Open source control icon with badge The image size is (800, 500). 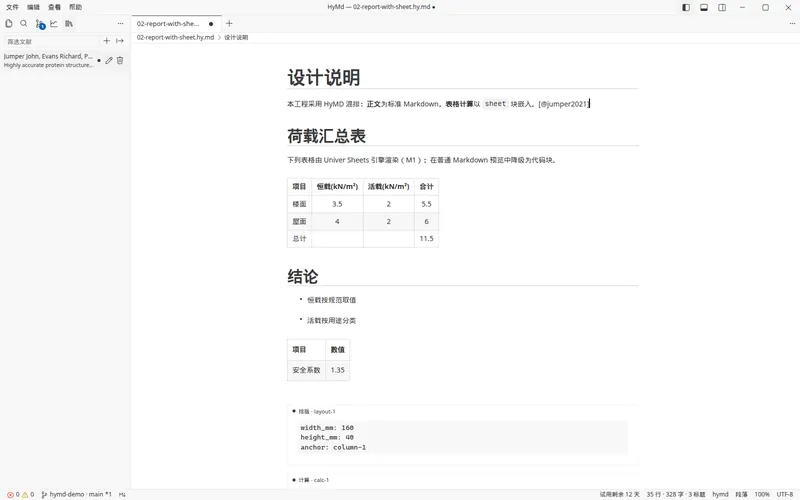pyautogui.click(x=40, y=24)
